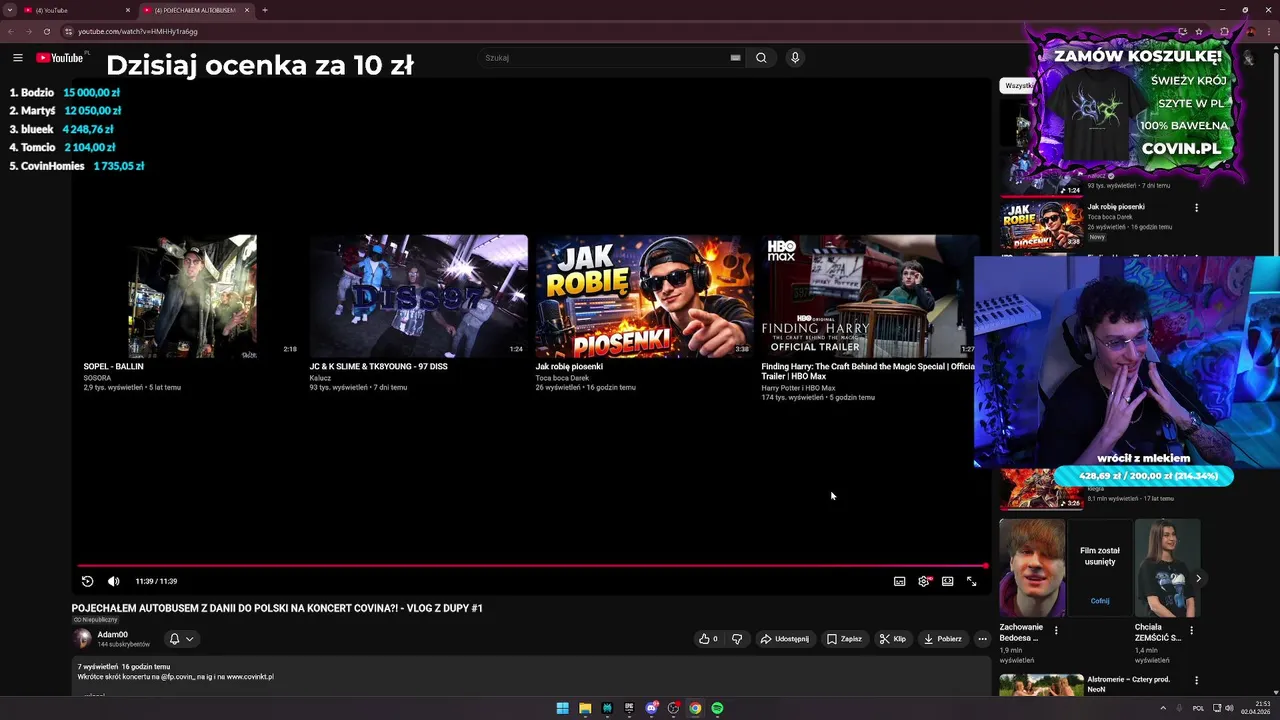Open the YouTube hamburger guide menu

click(x=17, y=58)
